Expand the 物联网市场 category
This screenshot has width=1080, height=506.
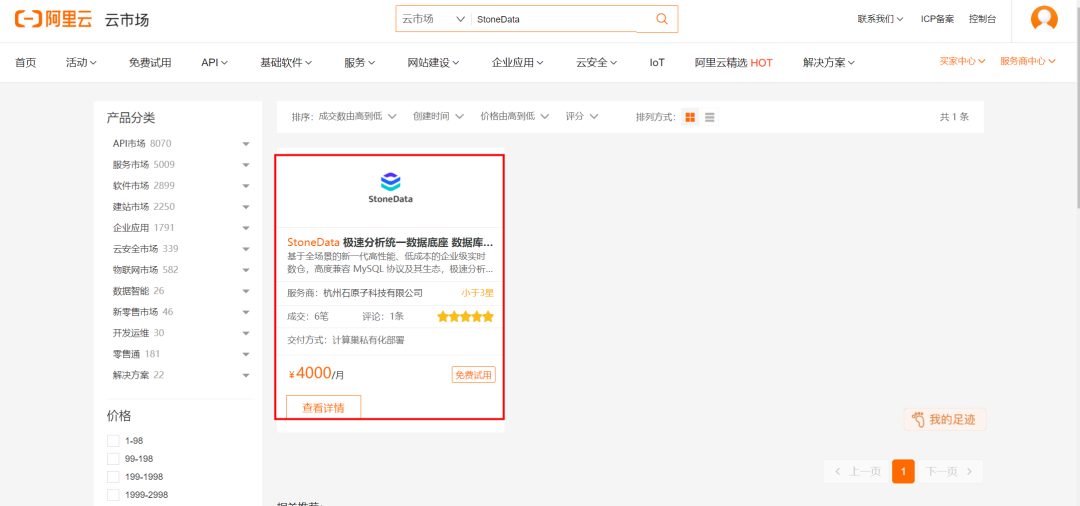click(246, 270)
